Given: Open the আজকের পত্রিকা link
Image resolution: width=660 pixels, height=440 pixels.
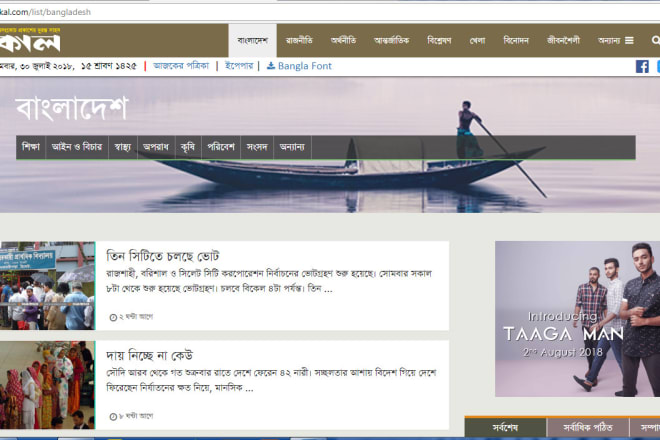Looking at the screenshot, I should pyautogui.click(x=181, y=66).
